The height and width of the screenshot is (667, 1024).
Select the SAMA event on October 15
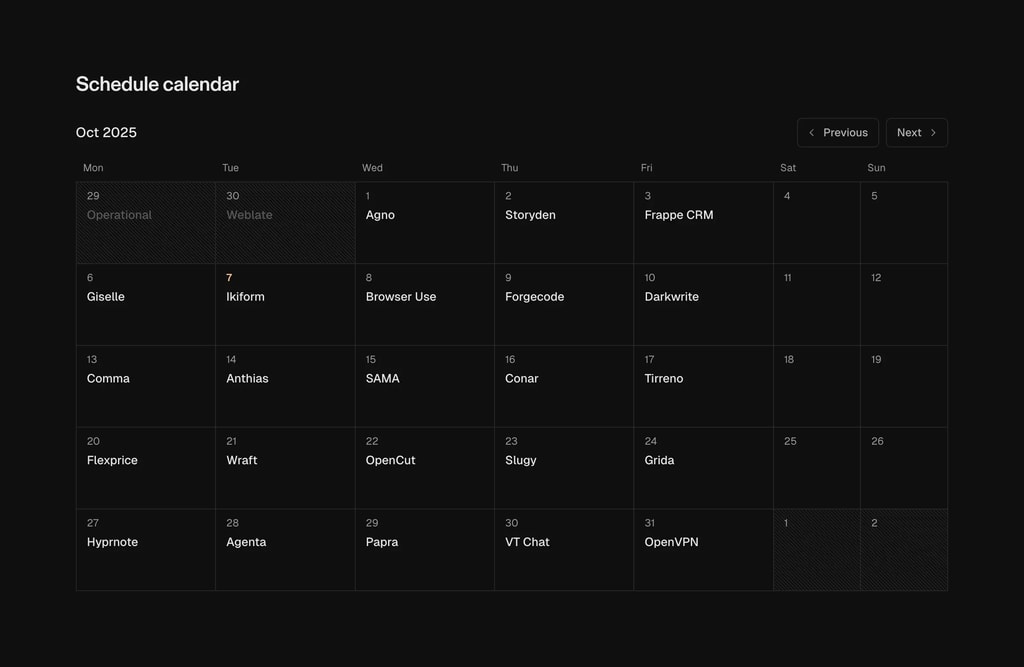382,378
